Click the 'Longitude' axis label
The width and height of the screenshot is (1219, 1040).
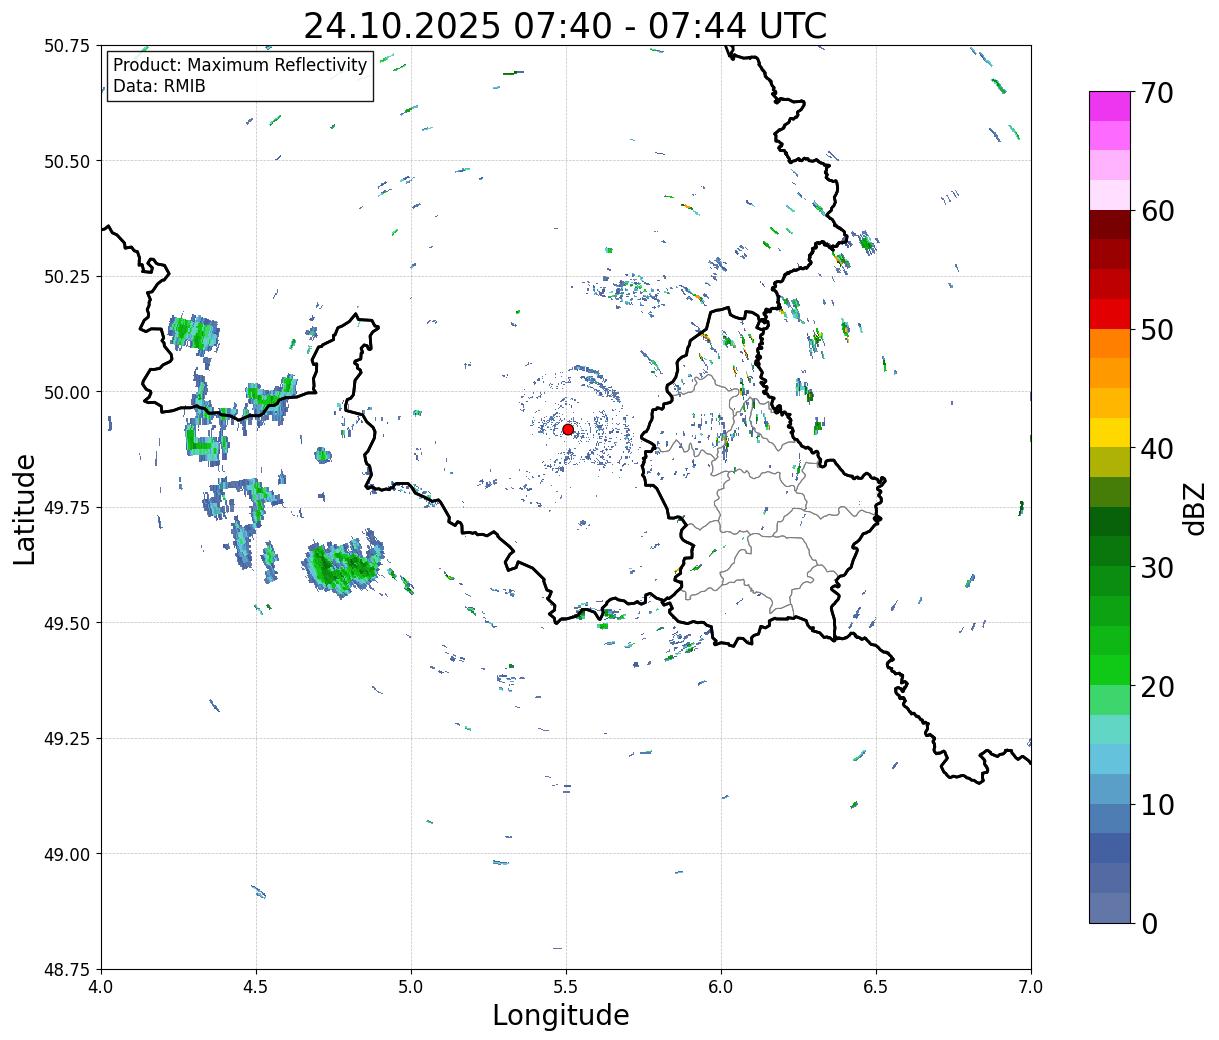(x=561, y=1015)
